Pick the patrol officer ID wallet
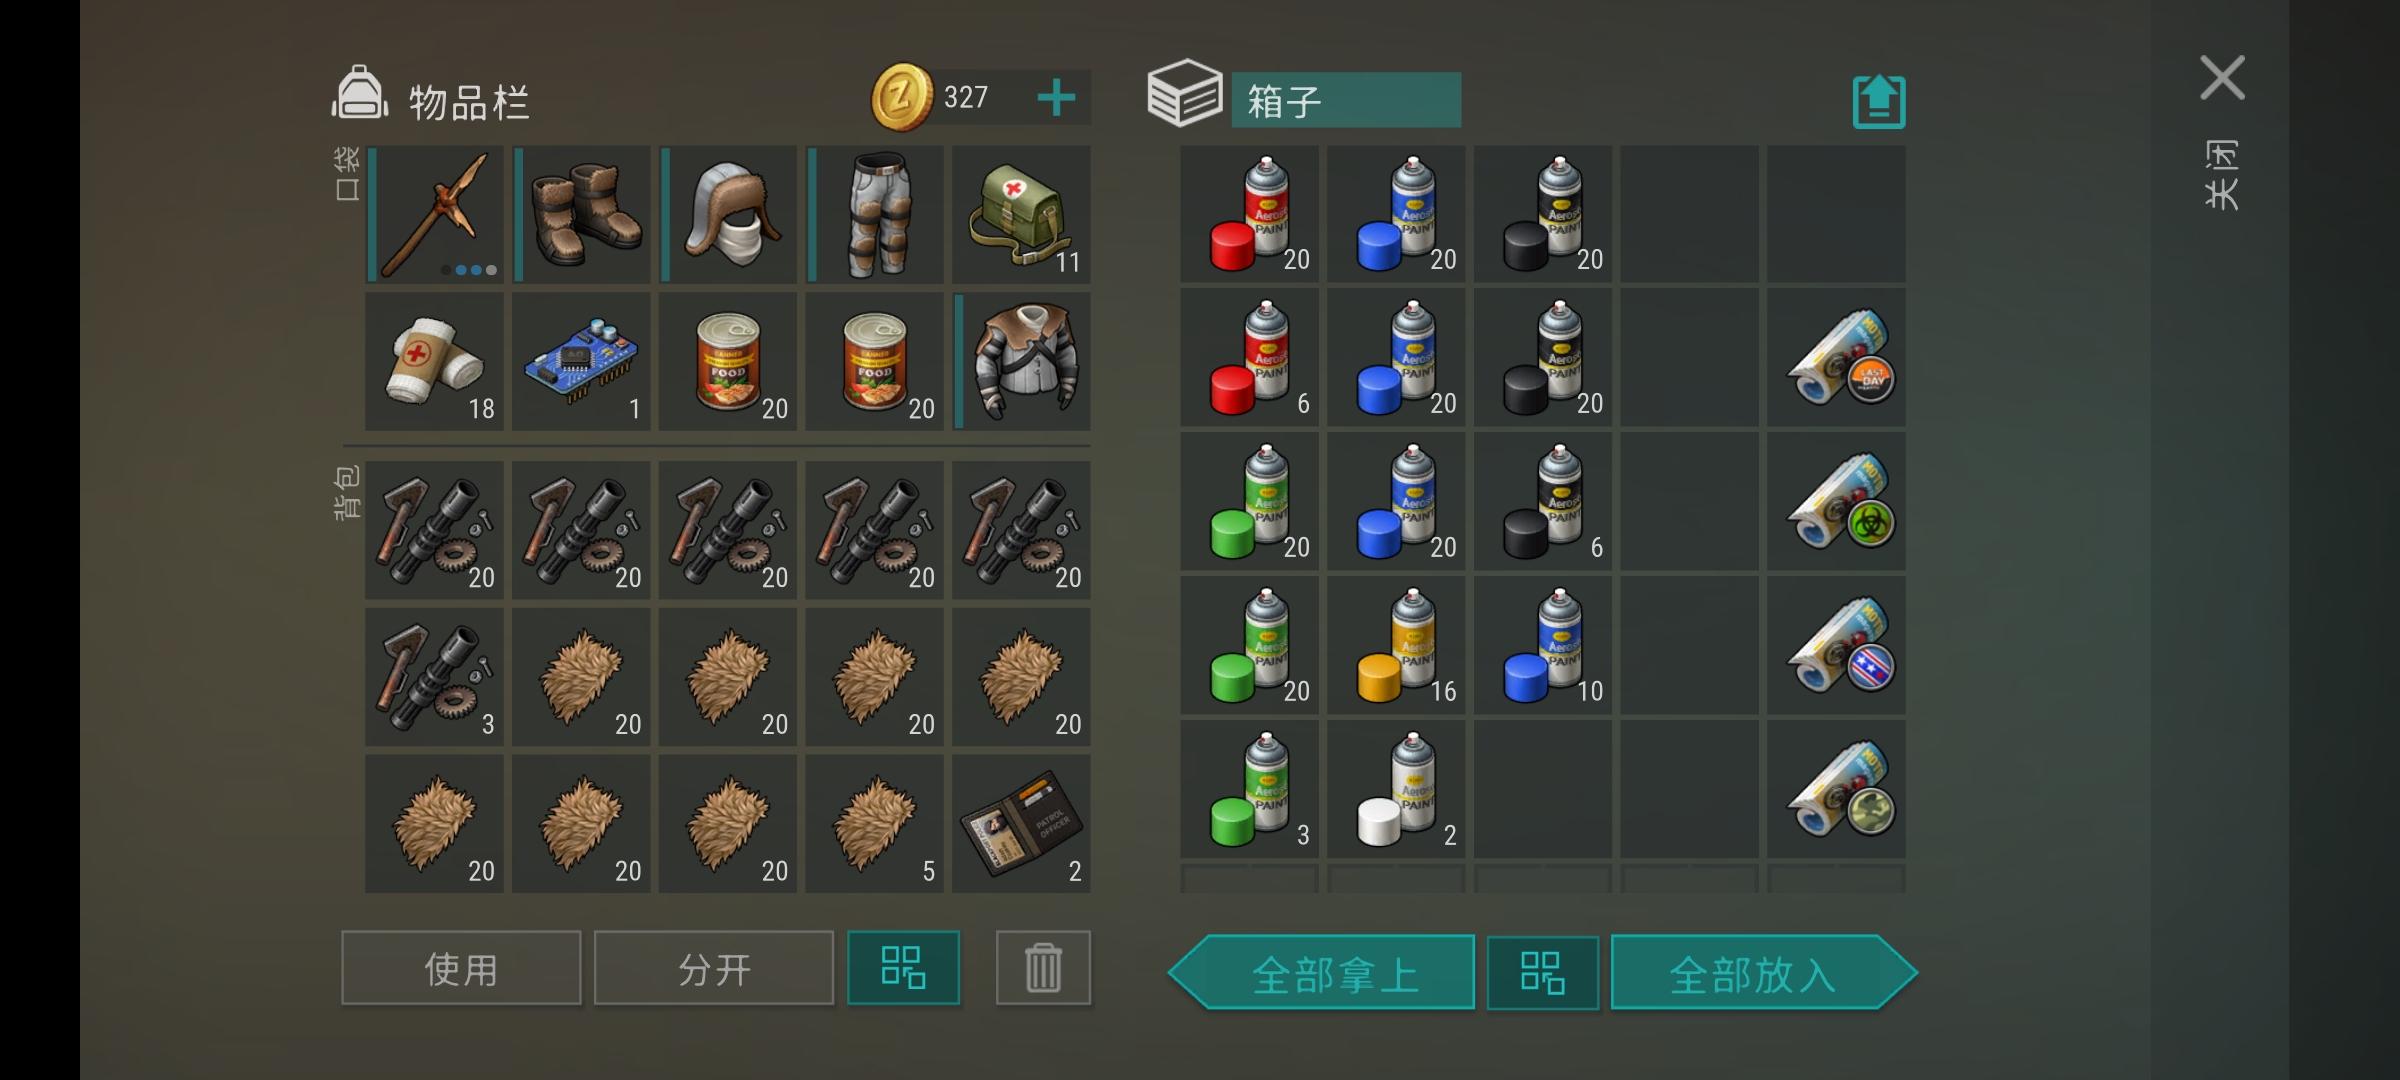 click(1021, 823)
